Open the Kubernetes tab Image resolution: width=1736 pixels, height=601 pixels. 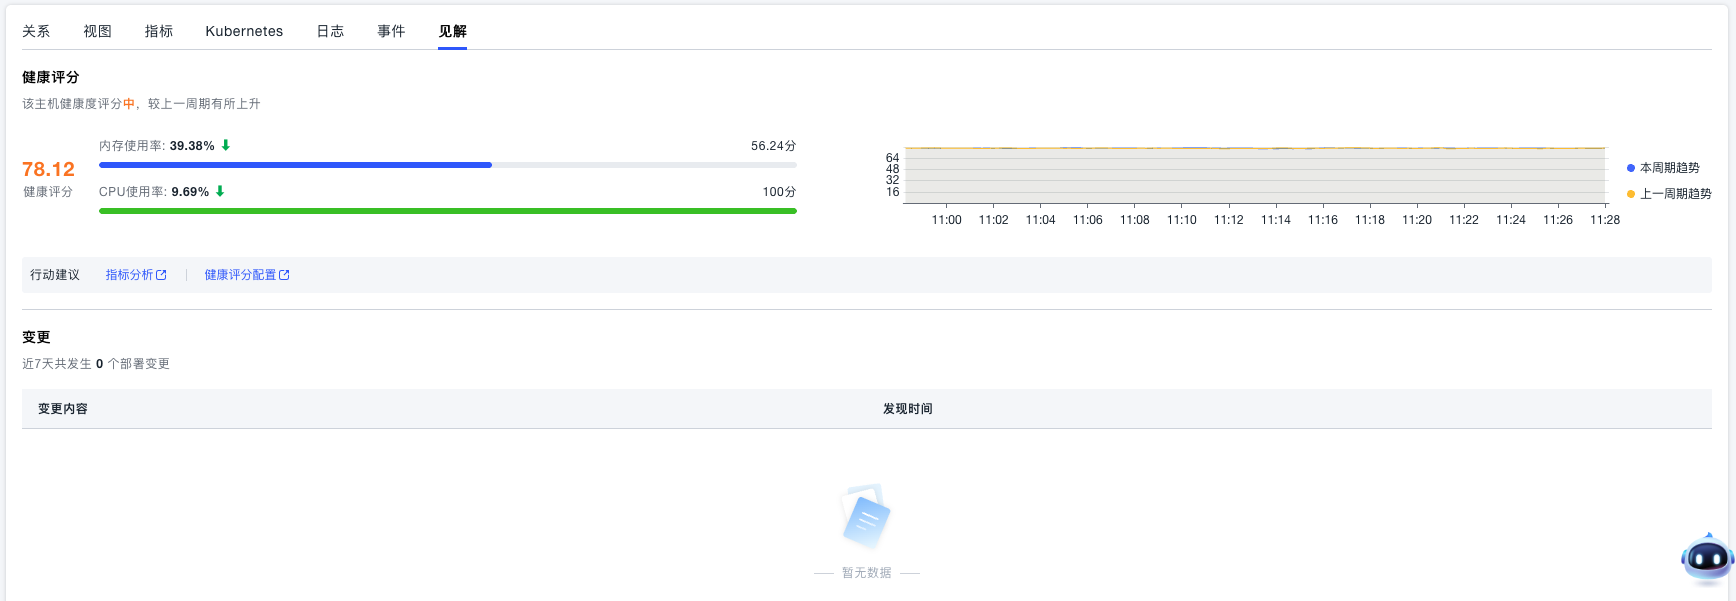point(244,31)
